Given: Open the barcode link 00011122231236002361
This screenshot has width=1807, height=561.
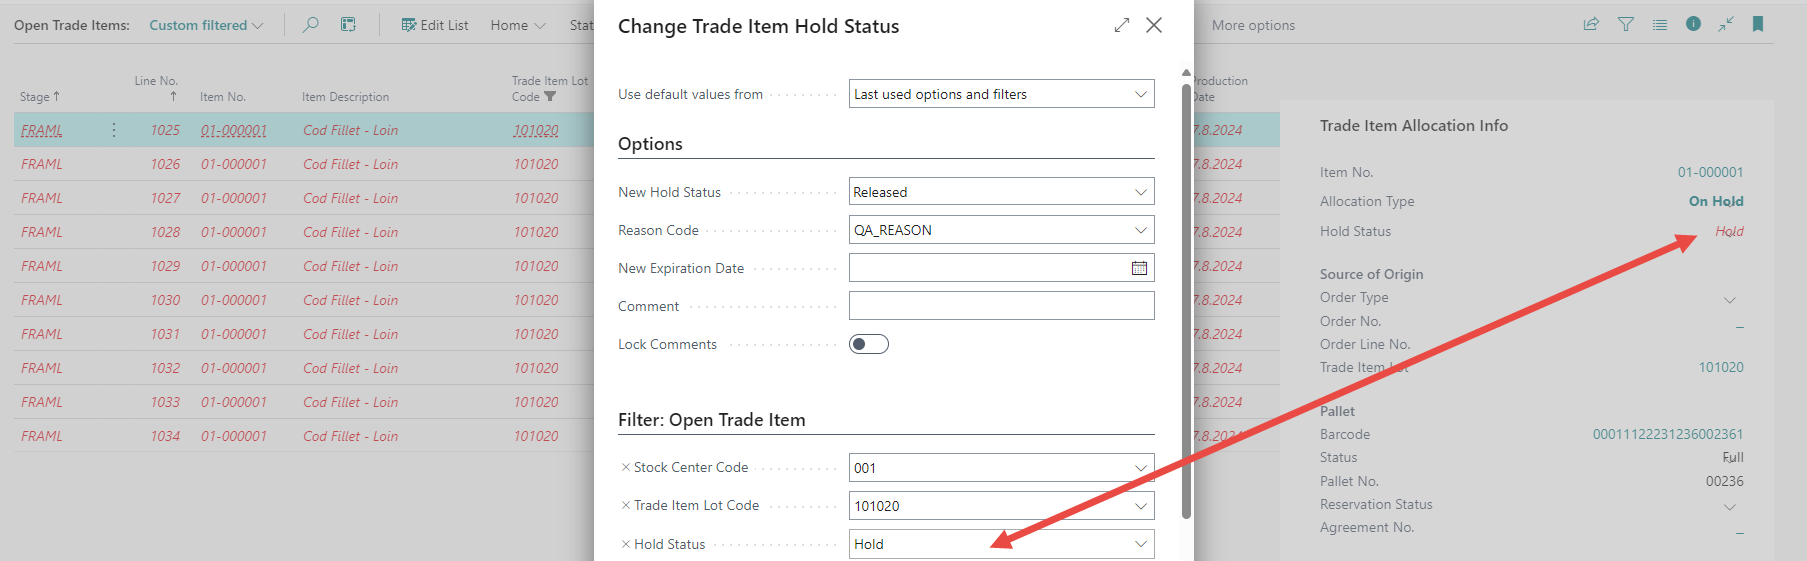Looking at the screenshot, I should tap(1667, 434).
